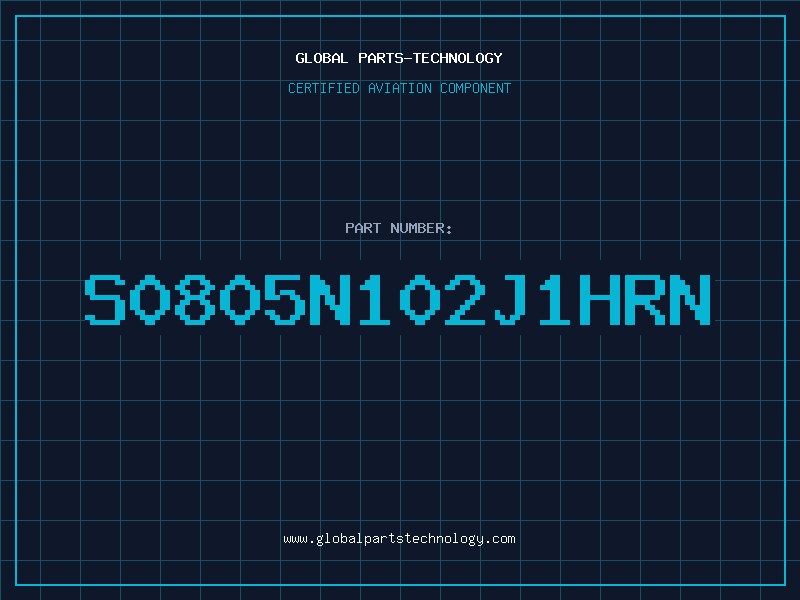Select the CERTIFIED AVIATION COMPONENT subtitle
Screen dimensions: 800x600
tap(399, 88)
